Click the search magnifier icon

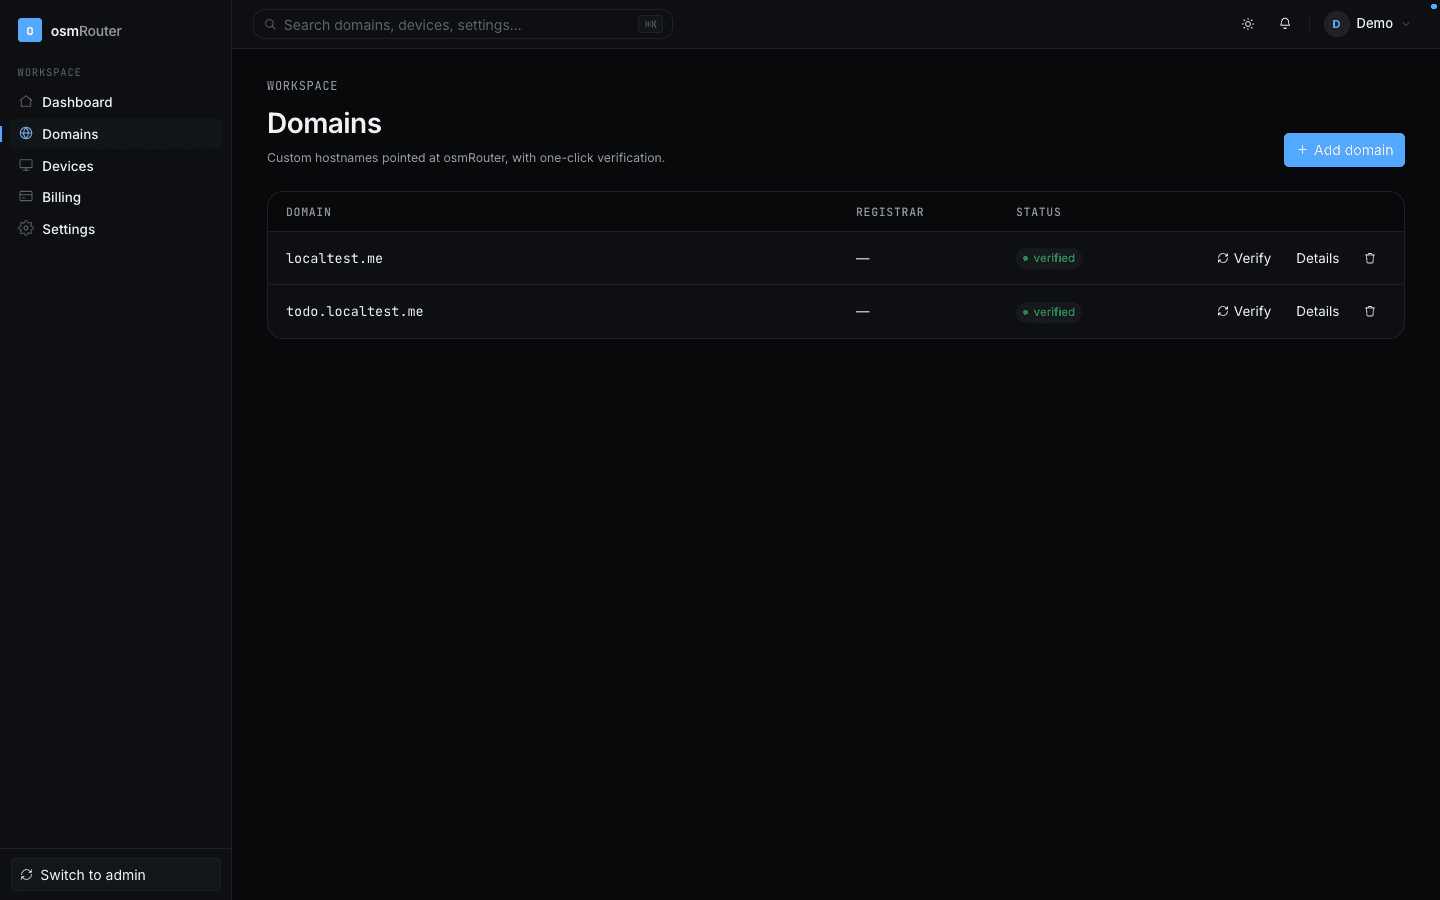pyautogui.click(x=270, y=24)
